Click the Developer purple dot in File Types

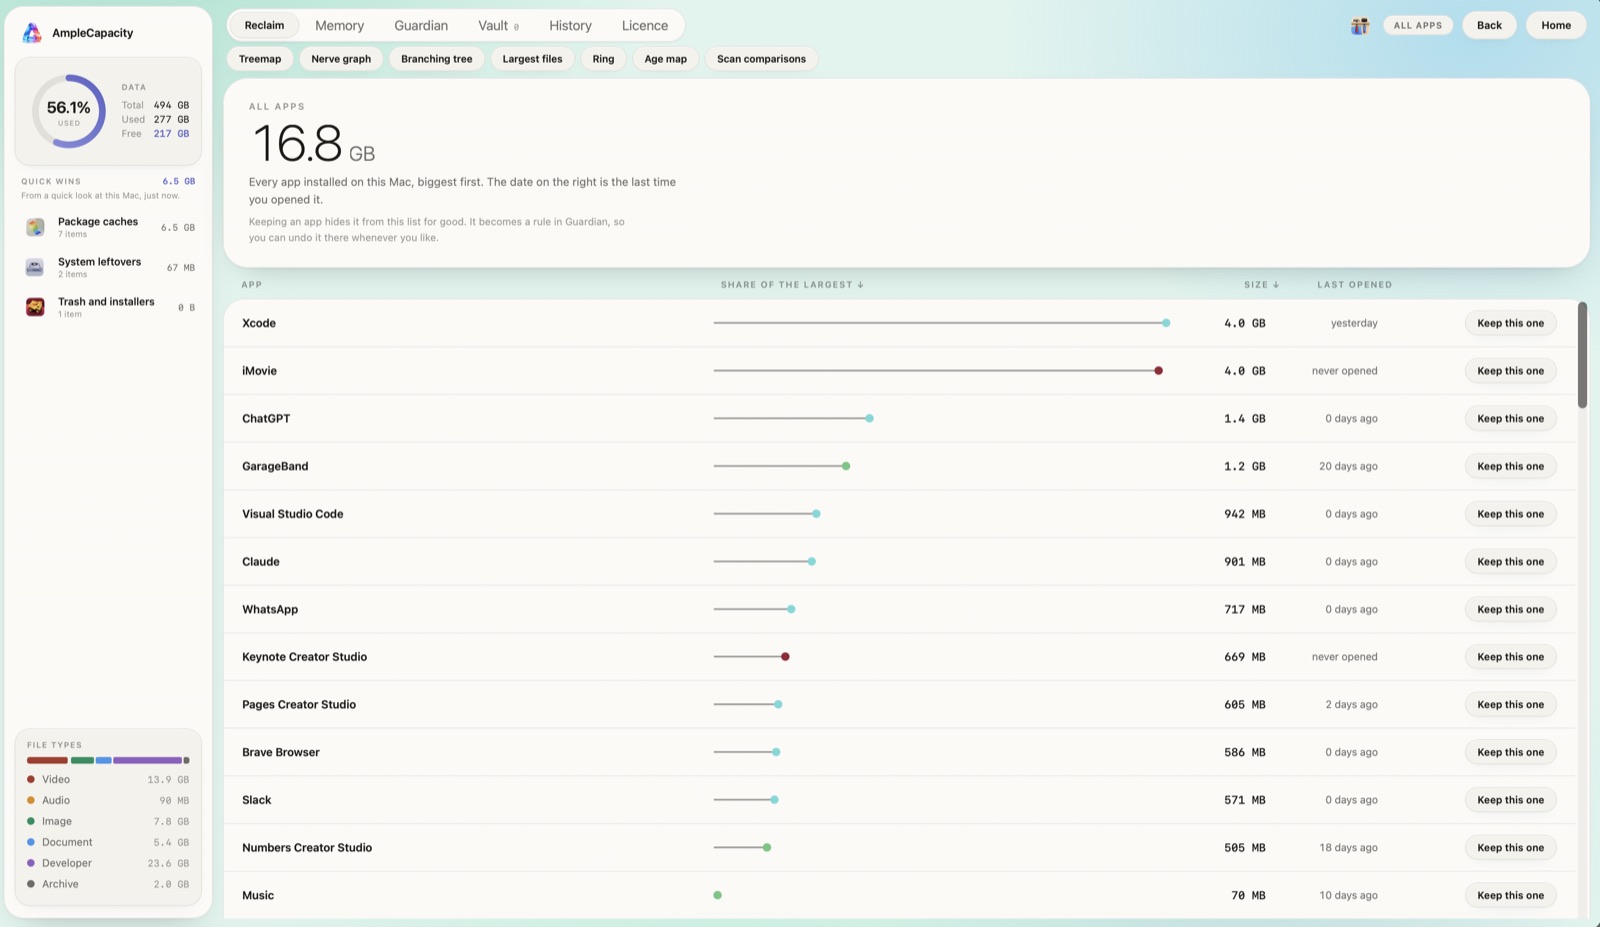point(31,863)
